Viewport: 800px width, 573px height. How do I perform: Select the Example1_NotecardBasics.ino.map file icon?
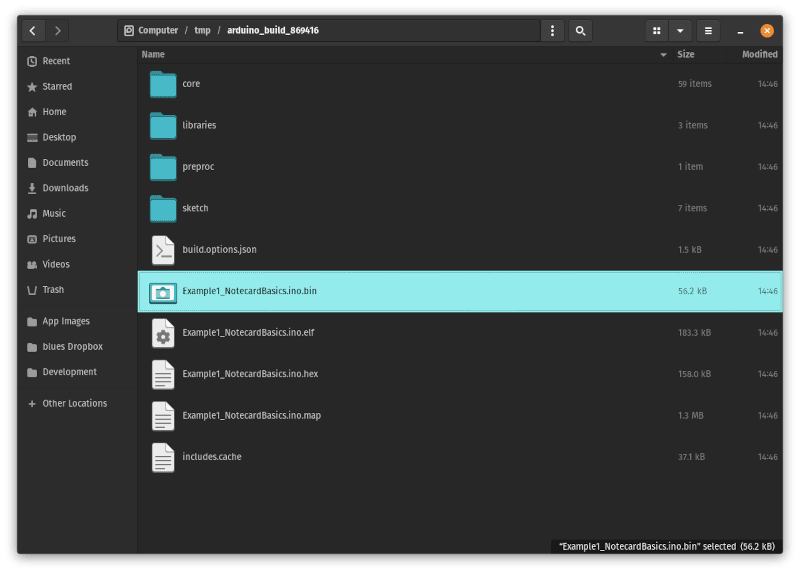163,416
